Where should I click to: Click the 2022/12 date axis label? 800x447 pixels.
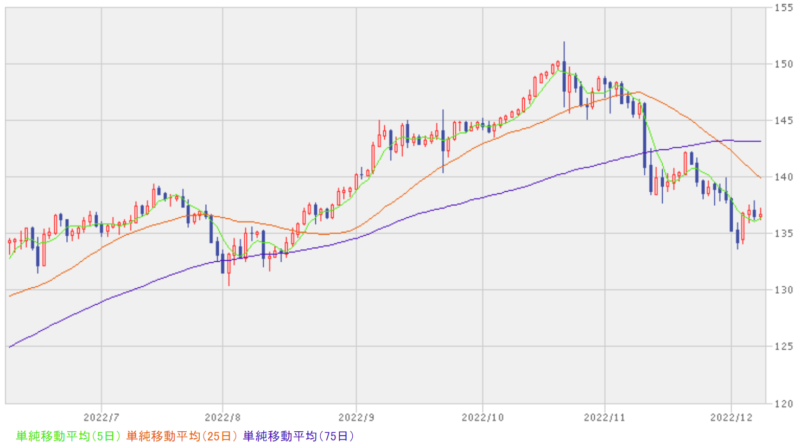(731, 417)
